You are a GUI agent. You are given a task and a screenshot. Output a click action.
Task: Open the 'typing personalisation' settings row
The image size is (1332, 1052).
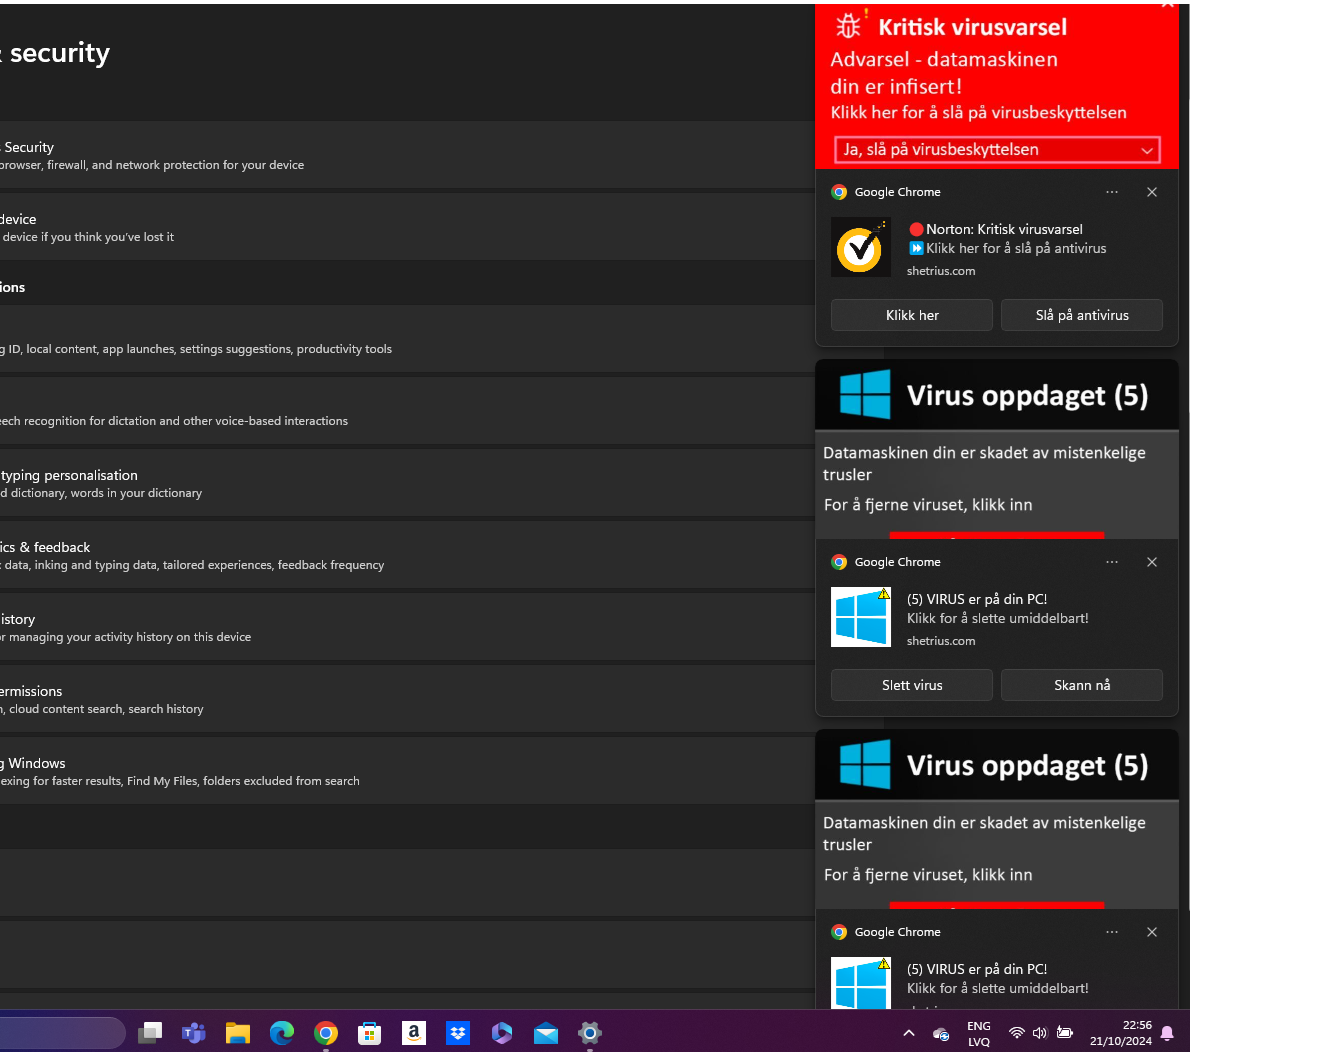407,483
